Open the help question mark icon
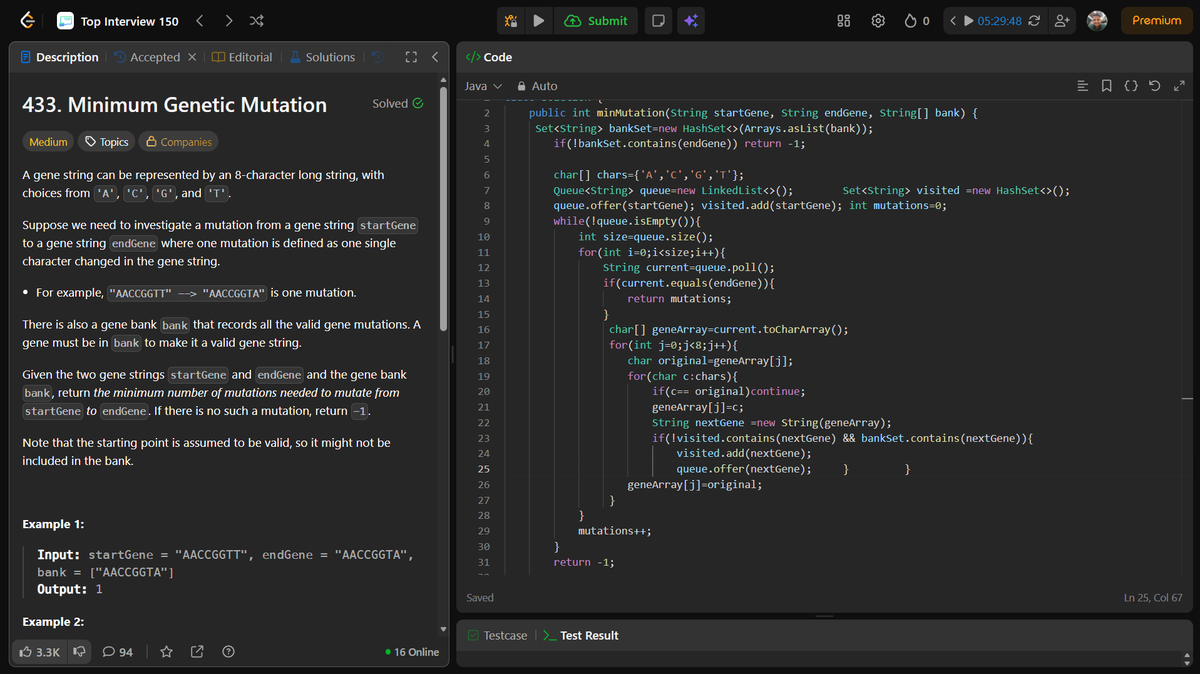 [228, 652]
